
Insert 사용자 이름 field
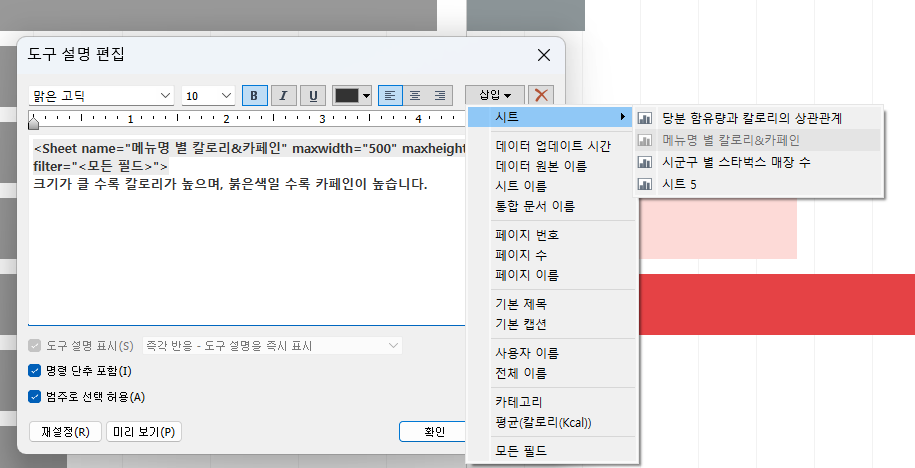pyautogui.click(x=527, y=353)
